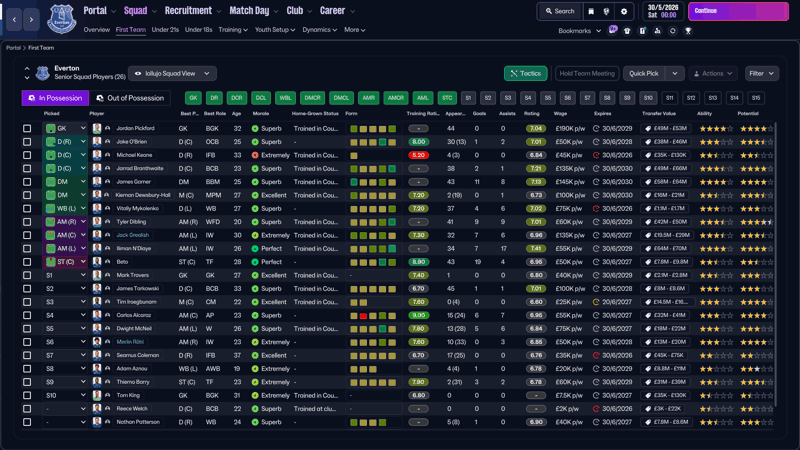Viewport: 800px width, 450px height.
Task: Tick the checkbox for Jordan Pickford
Action: [27, 129]
